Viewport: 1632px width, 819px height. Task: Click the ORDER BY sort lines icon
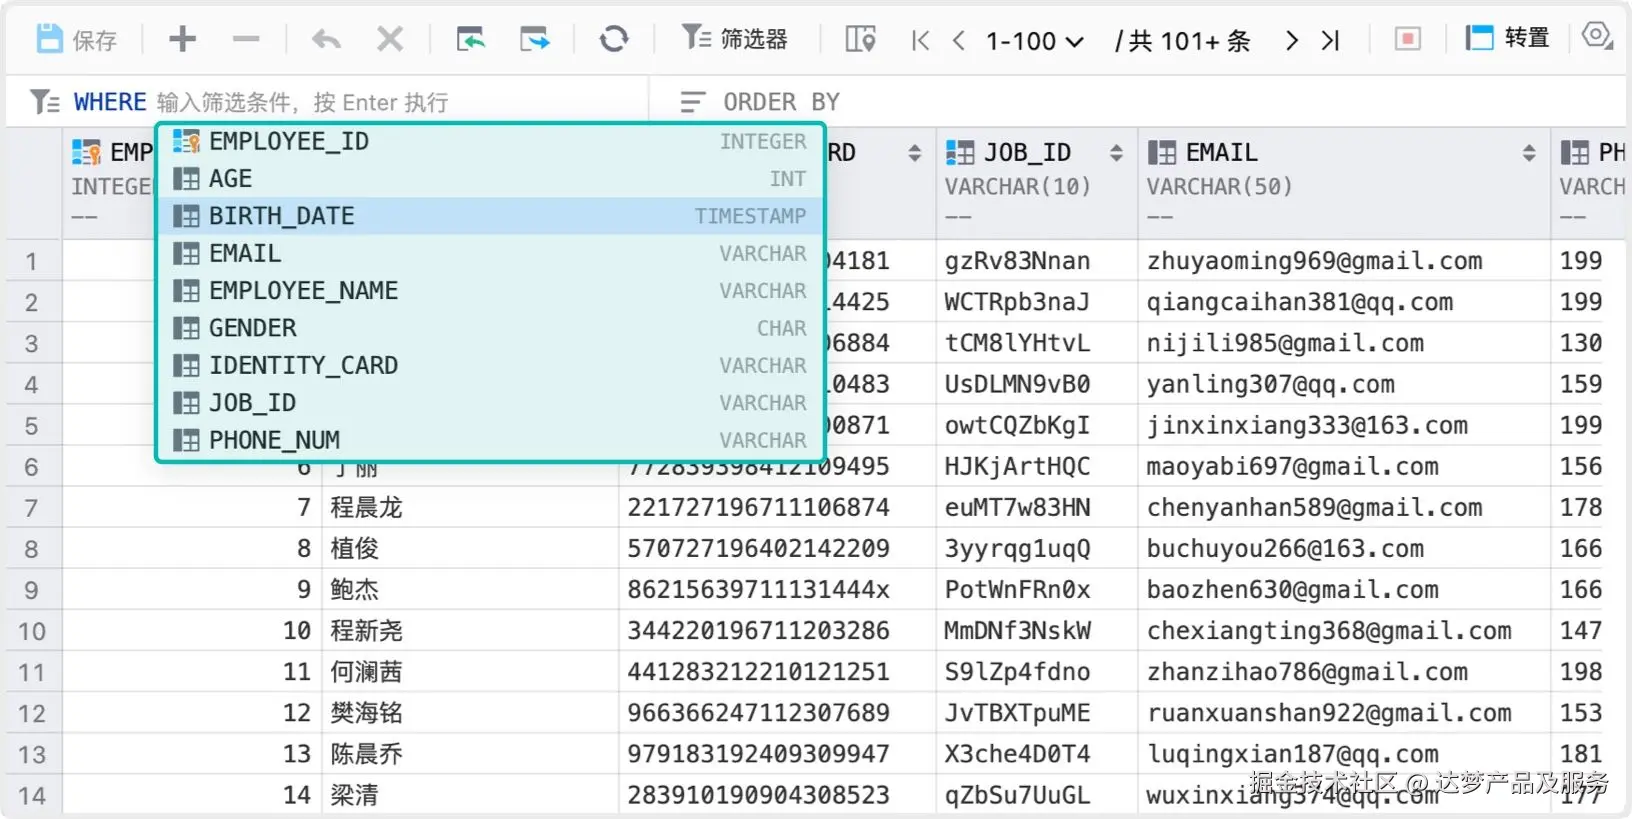(692, 102)
